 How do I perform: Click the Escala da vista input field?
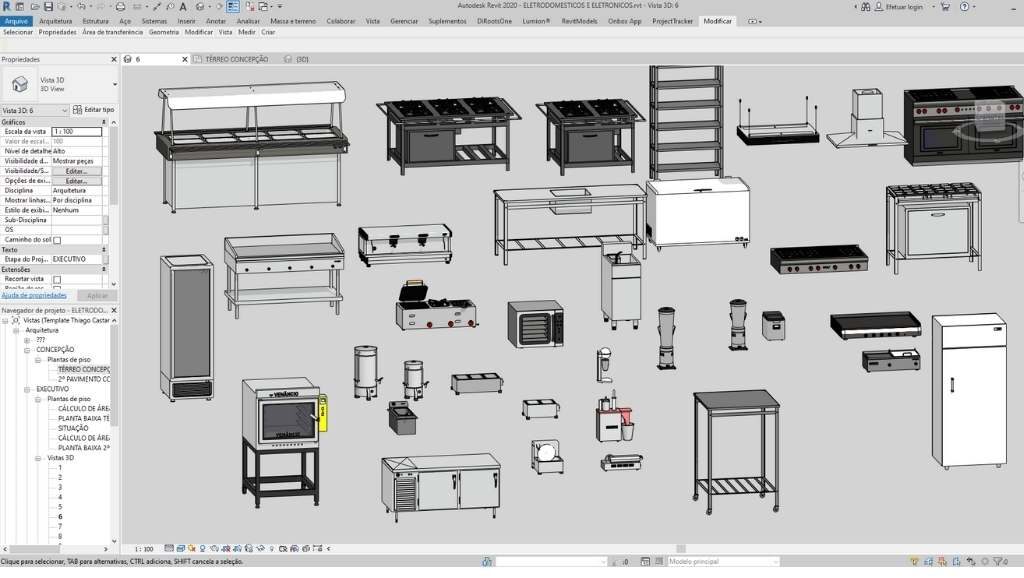[76, 131]
